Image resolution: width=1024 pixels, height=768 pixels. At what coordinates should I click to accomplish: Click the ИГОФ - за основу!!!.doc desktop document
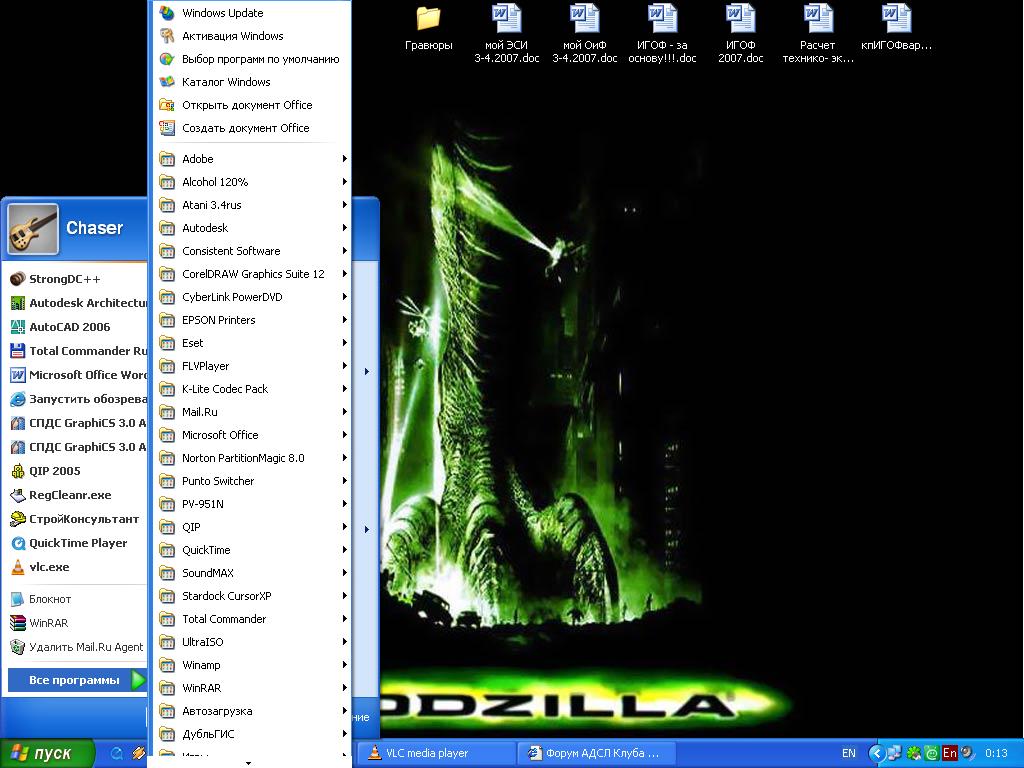point(662,34)
